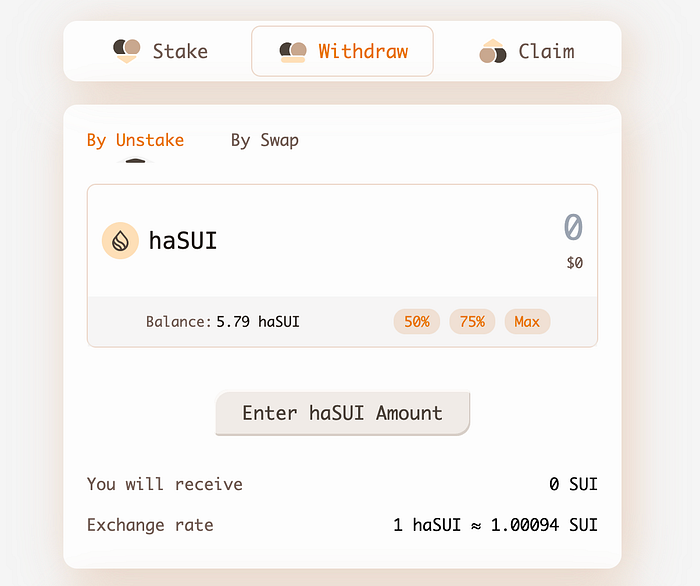
Task: Click the haSUI droplet token icon
Action: point(120,240)
